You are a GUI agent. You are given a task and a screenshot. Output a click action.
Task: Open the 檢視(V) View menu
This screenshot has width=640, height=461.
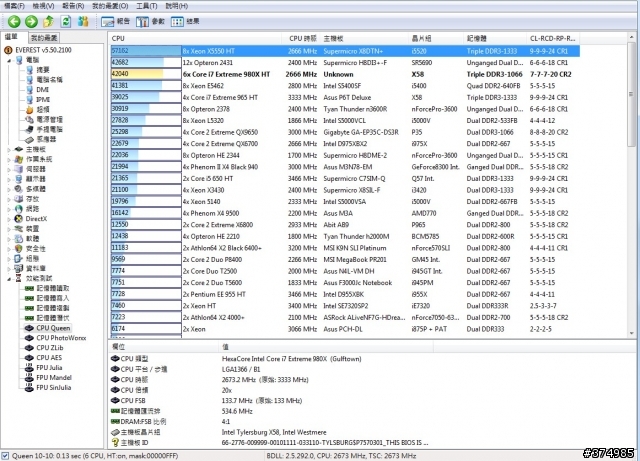click(x=43, y=6)
